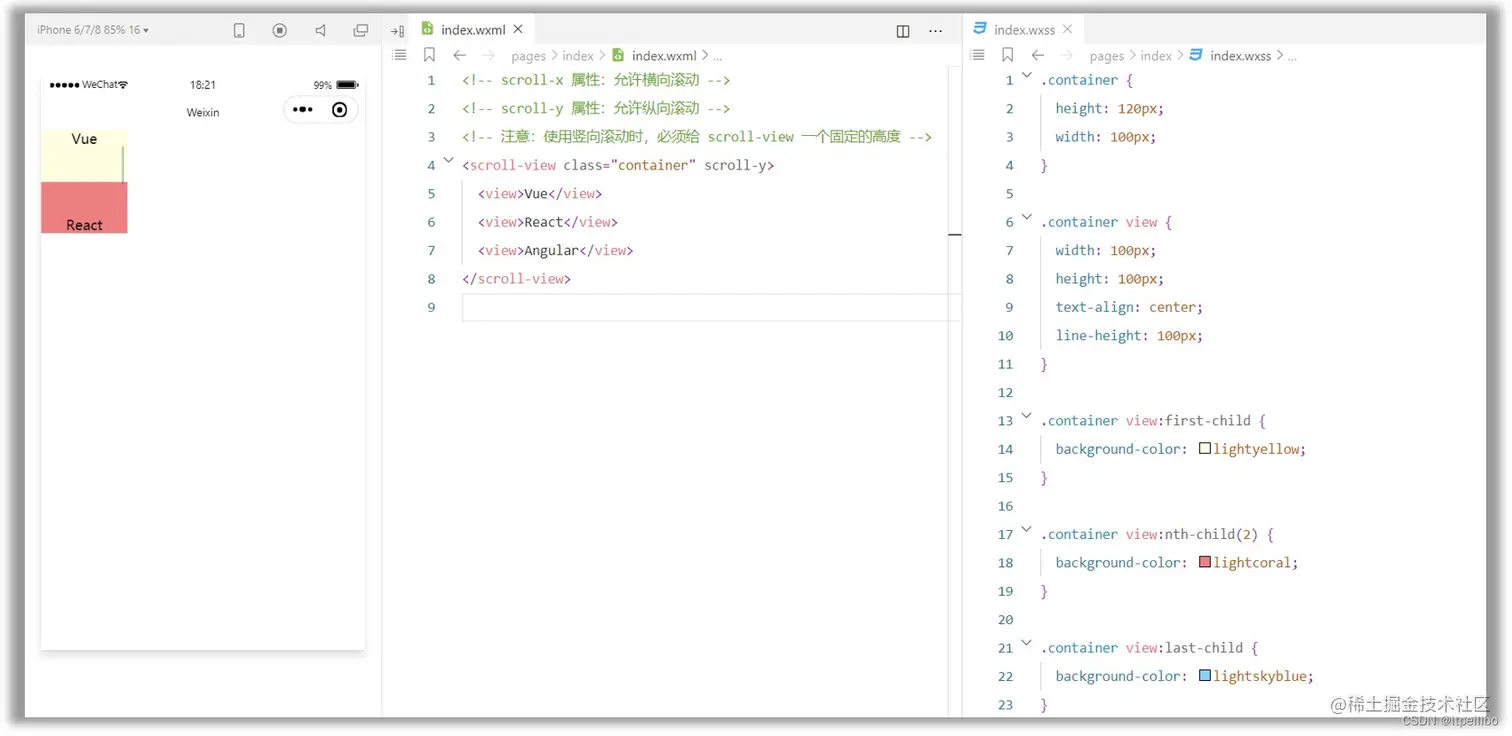
Task: Click the '<view>React</view>' code line
Action: coord(548,222)
